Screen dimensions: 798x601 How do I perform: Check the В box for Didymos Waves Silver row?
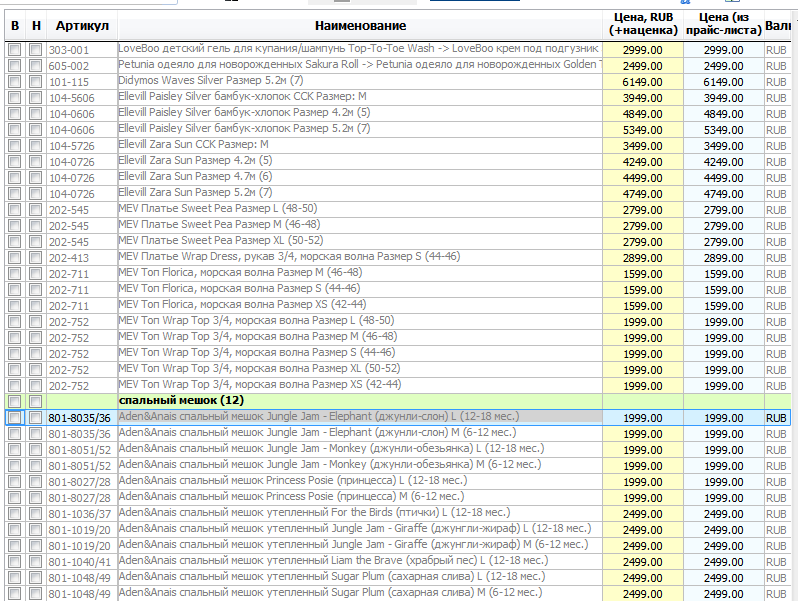(x=15, y=81)
